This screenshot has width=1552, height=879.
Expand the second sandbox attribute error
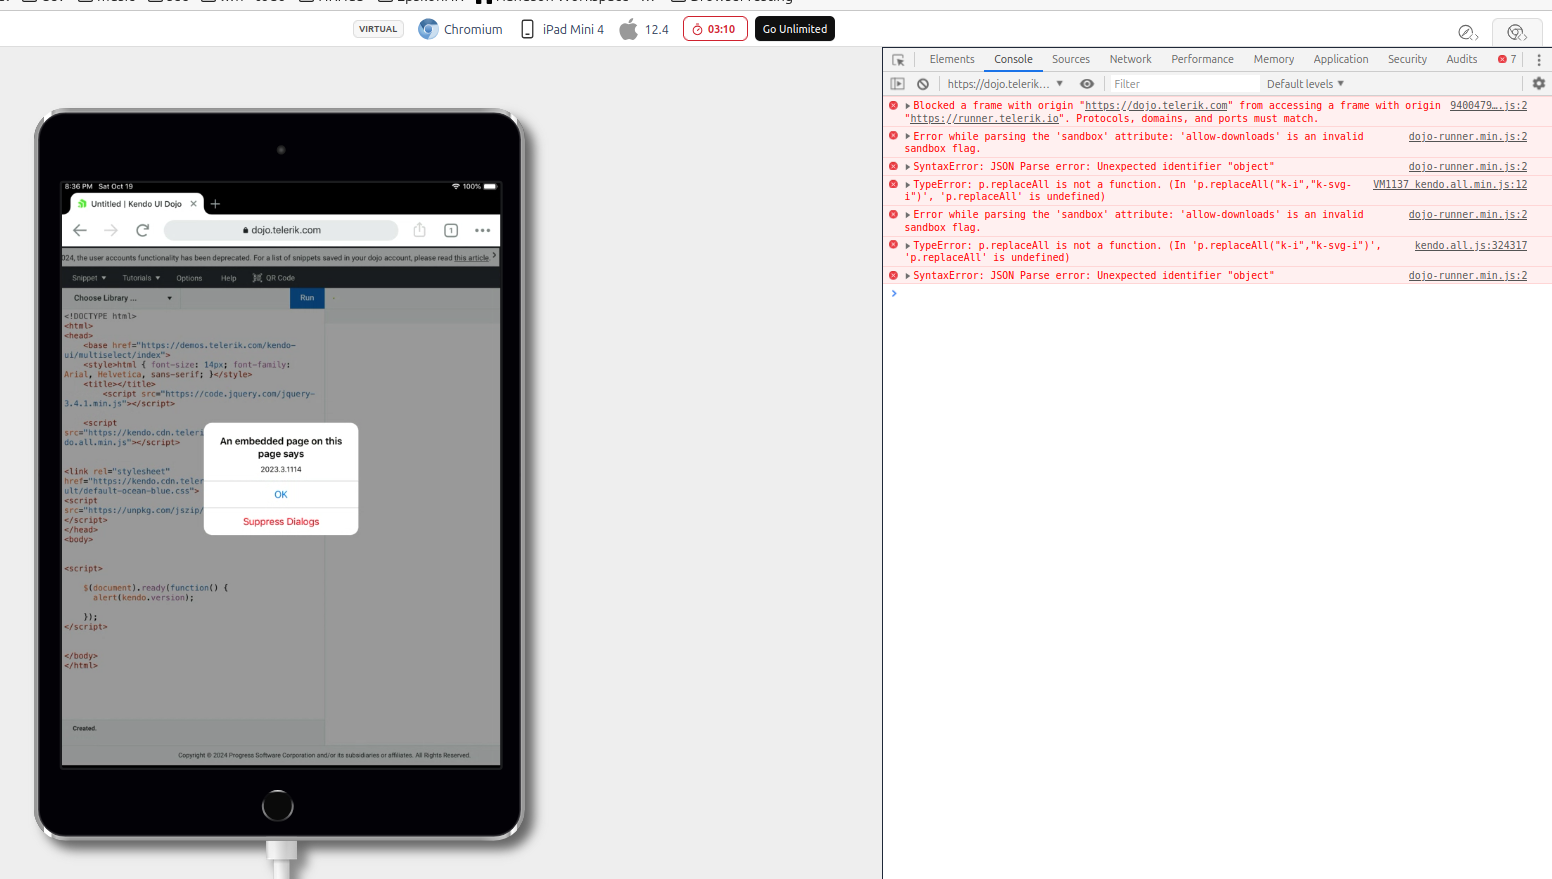click(x=908, y=215)
